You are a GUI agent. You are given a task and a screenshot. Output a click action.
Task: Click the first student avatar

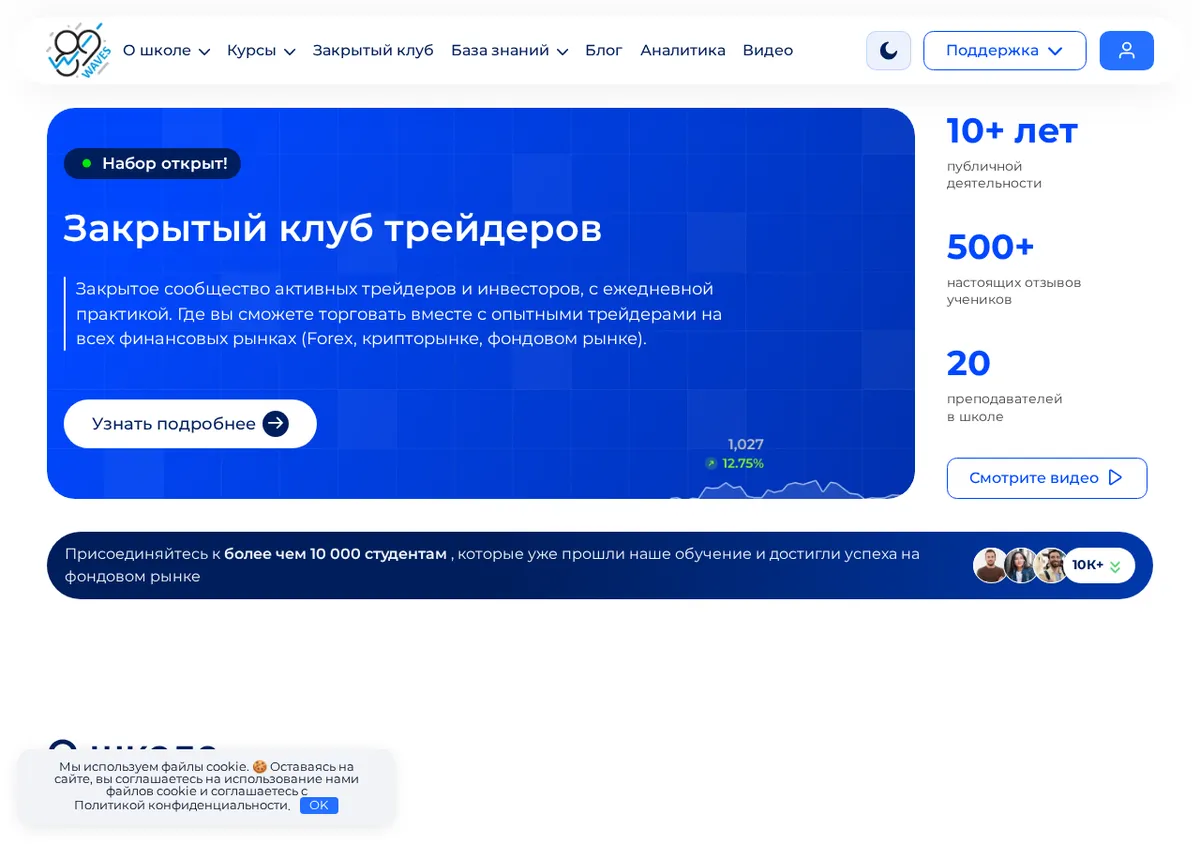pos(990,565)
